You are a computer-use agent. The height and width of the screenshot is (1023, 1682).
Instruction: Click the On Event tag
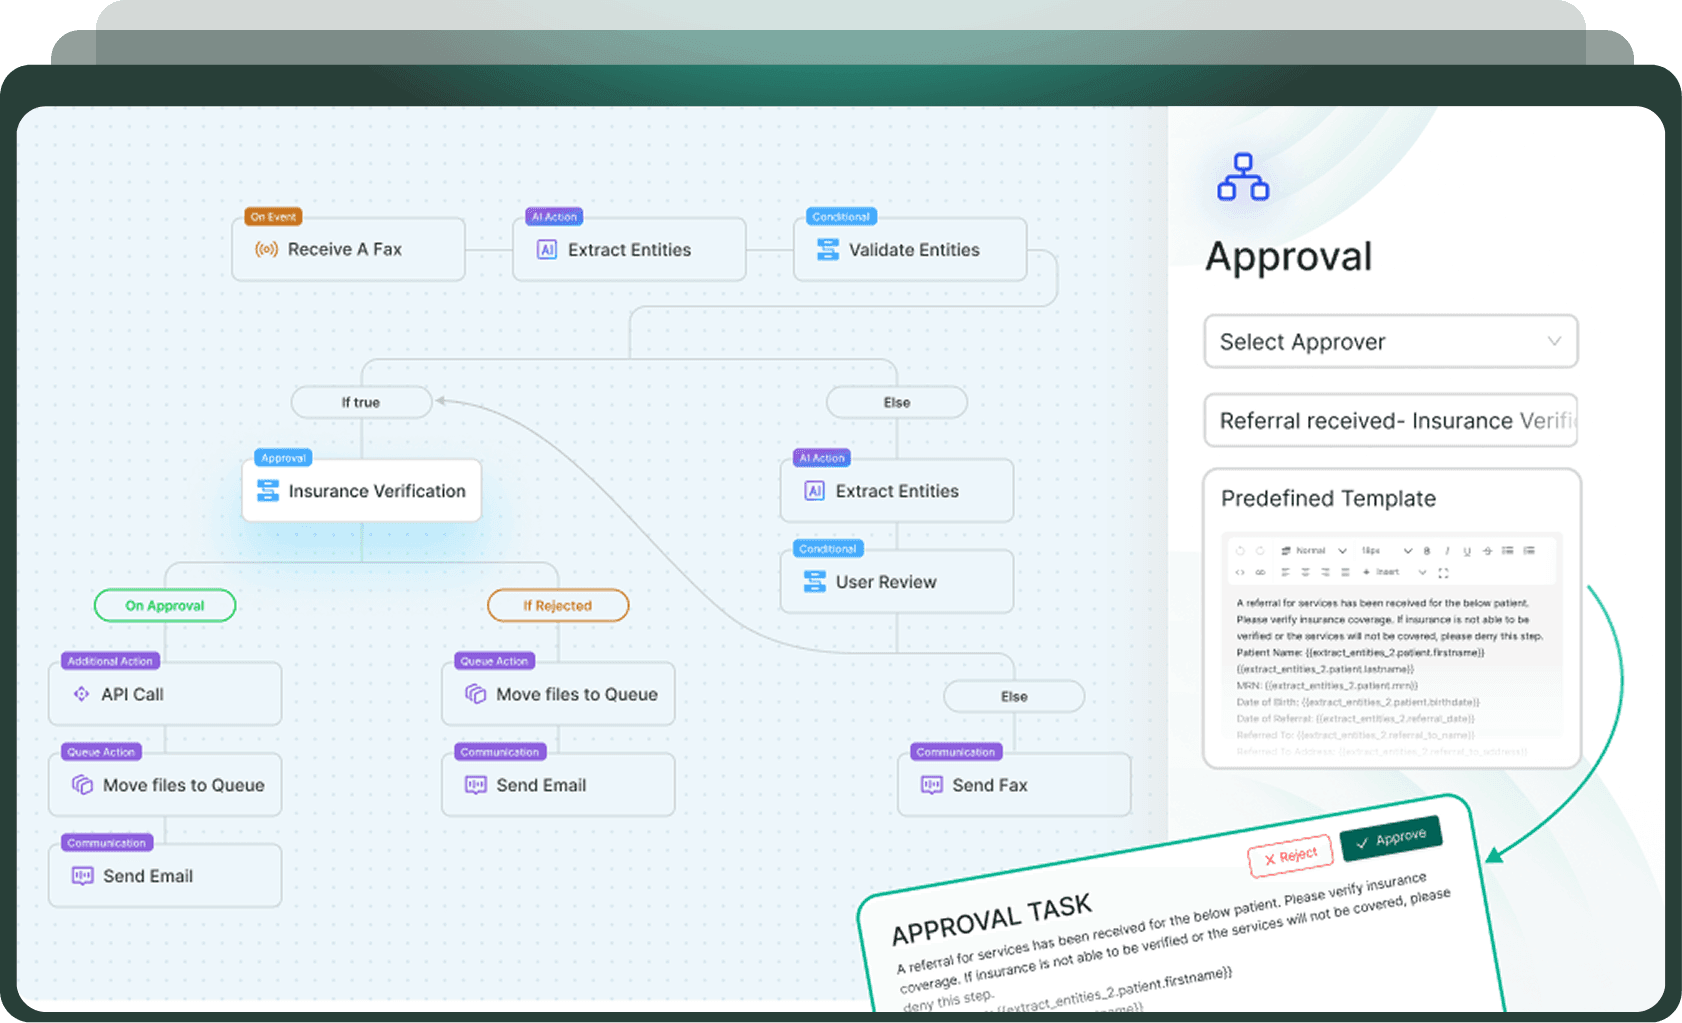(x=273, y=217)
